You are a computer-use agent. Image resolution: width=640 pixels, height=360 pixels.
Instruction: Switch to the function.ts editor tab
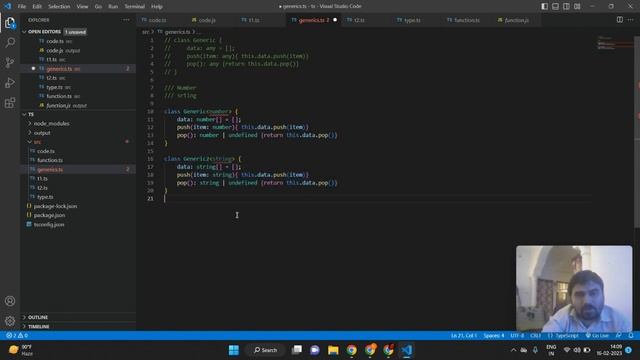[x=467, y=20]
